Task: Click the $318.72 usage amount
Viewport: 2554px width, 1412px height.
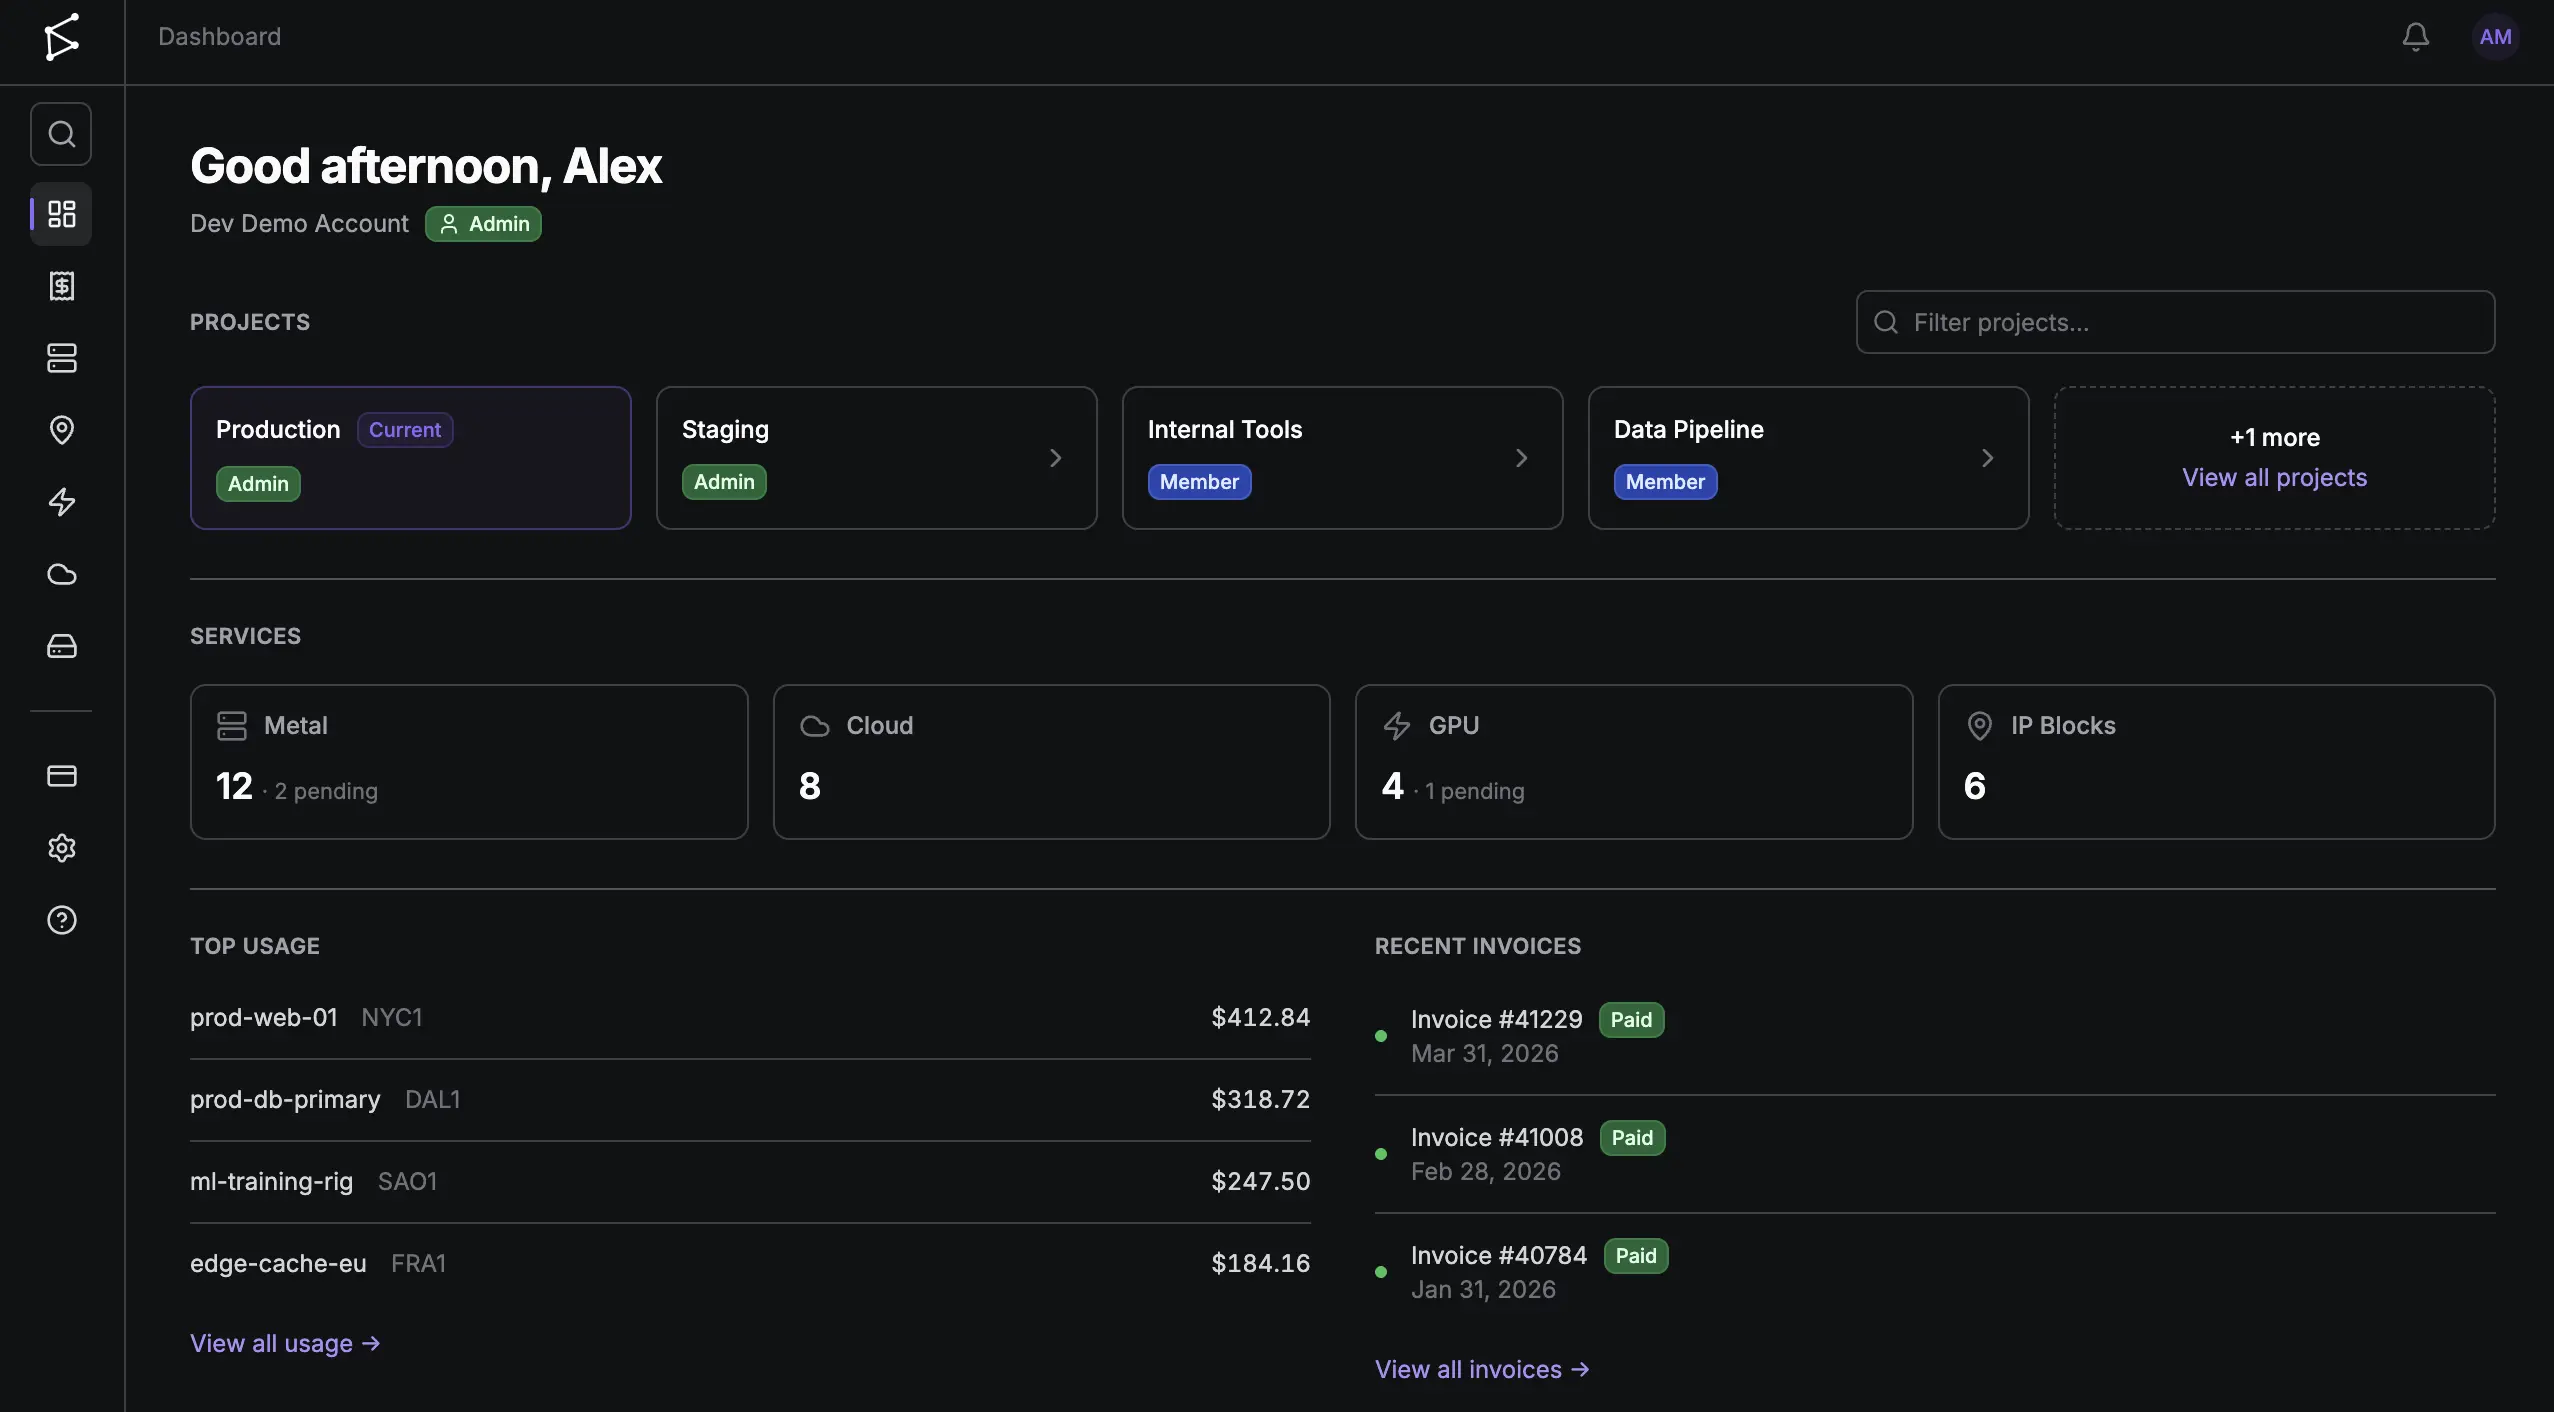Action: (1260, 1100)
